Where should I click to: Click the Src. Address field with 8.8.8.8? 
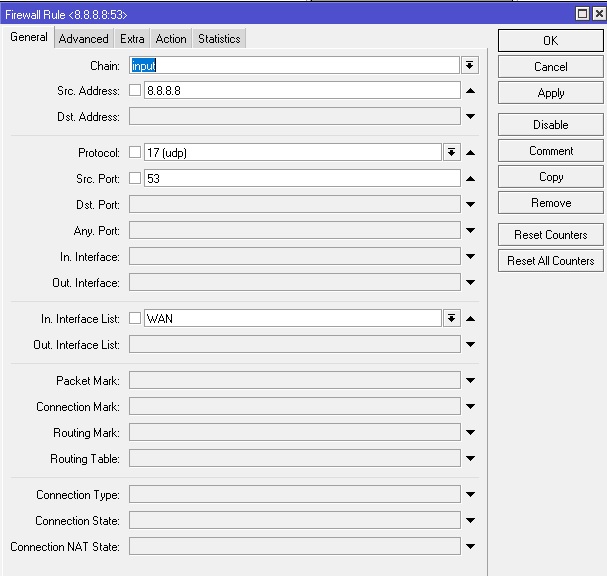tap(302, 90)
